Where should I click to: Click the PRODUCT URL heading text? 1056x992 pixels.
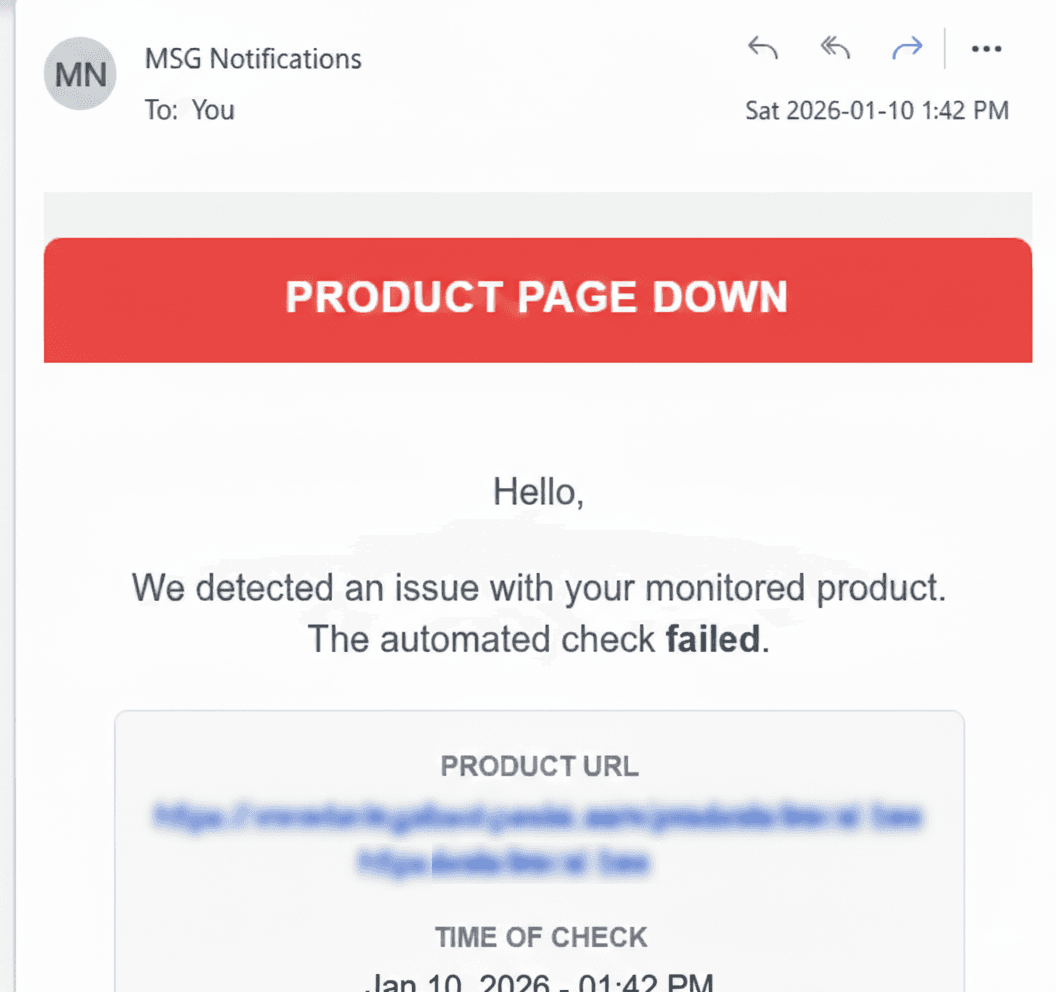[539, 766]
